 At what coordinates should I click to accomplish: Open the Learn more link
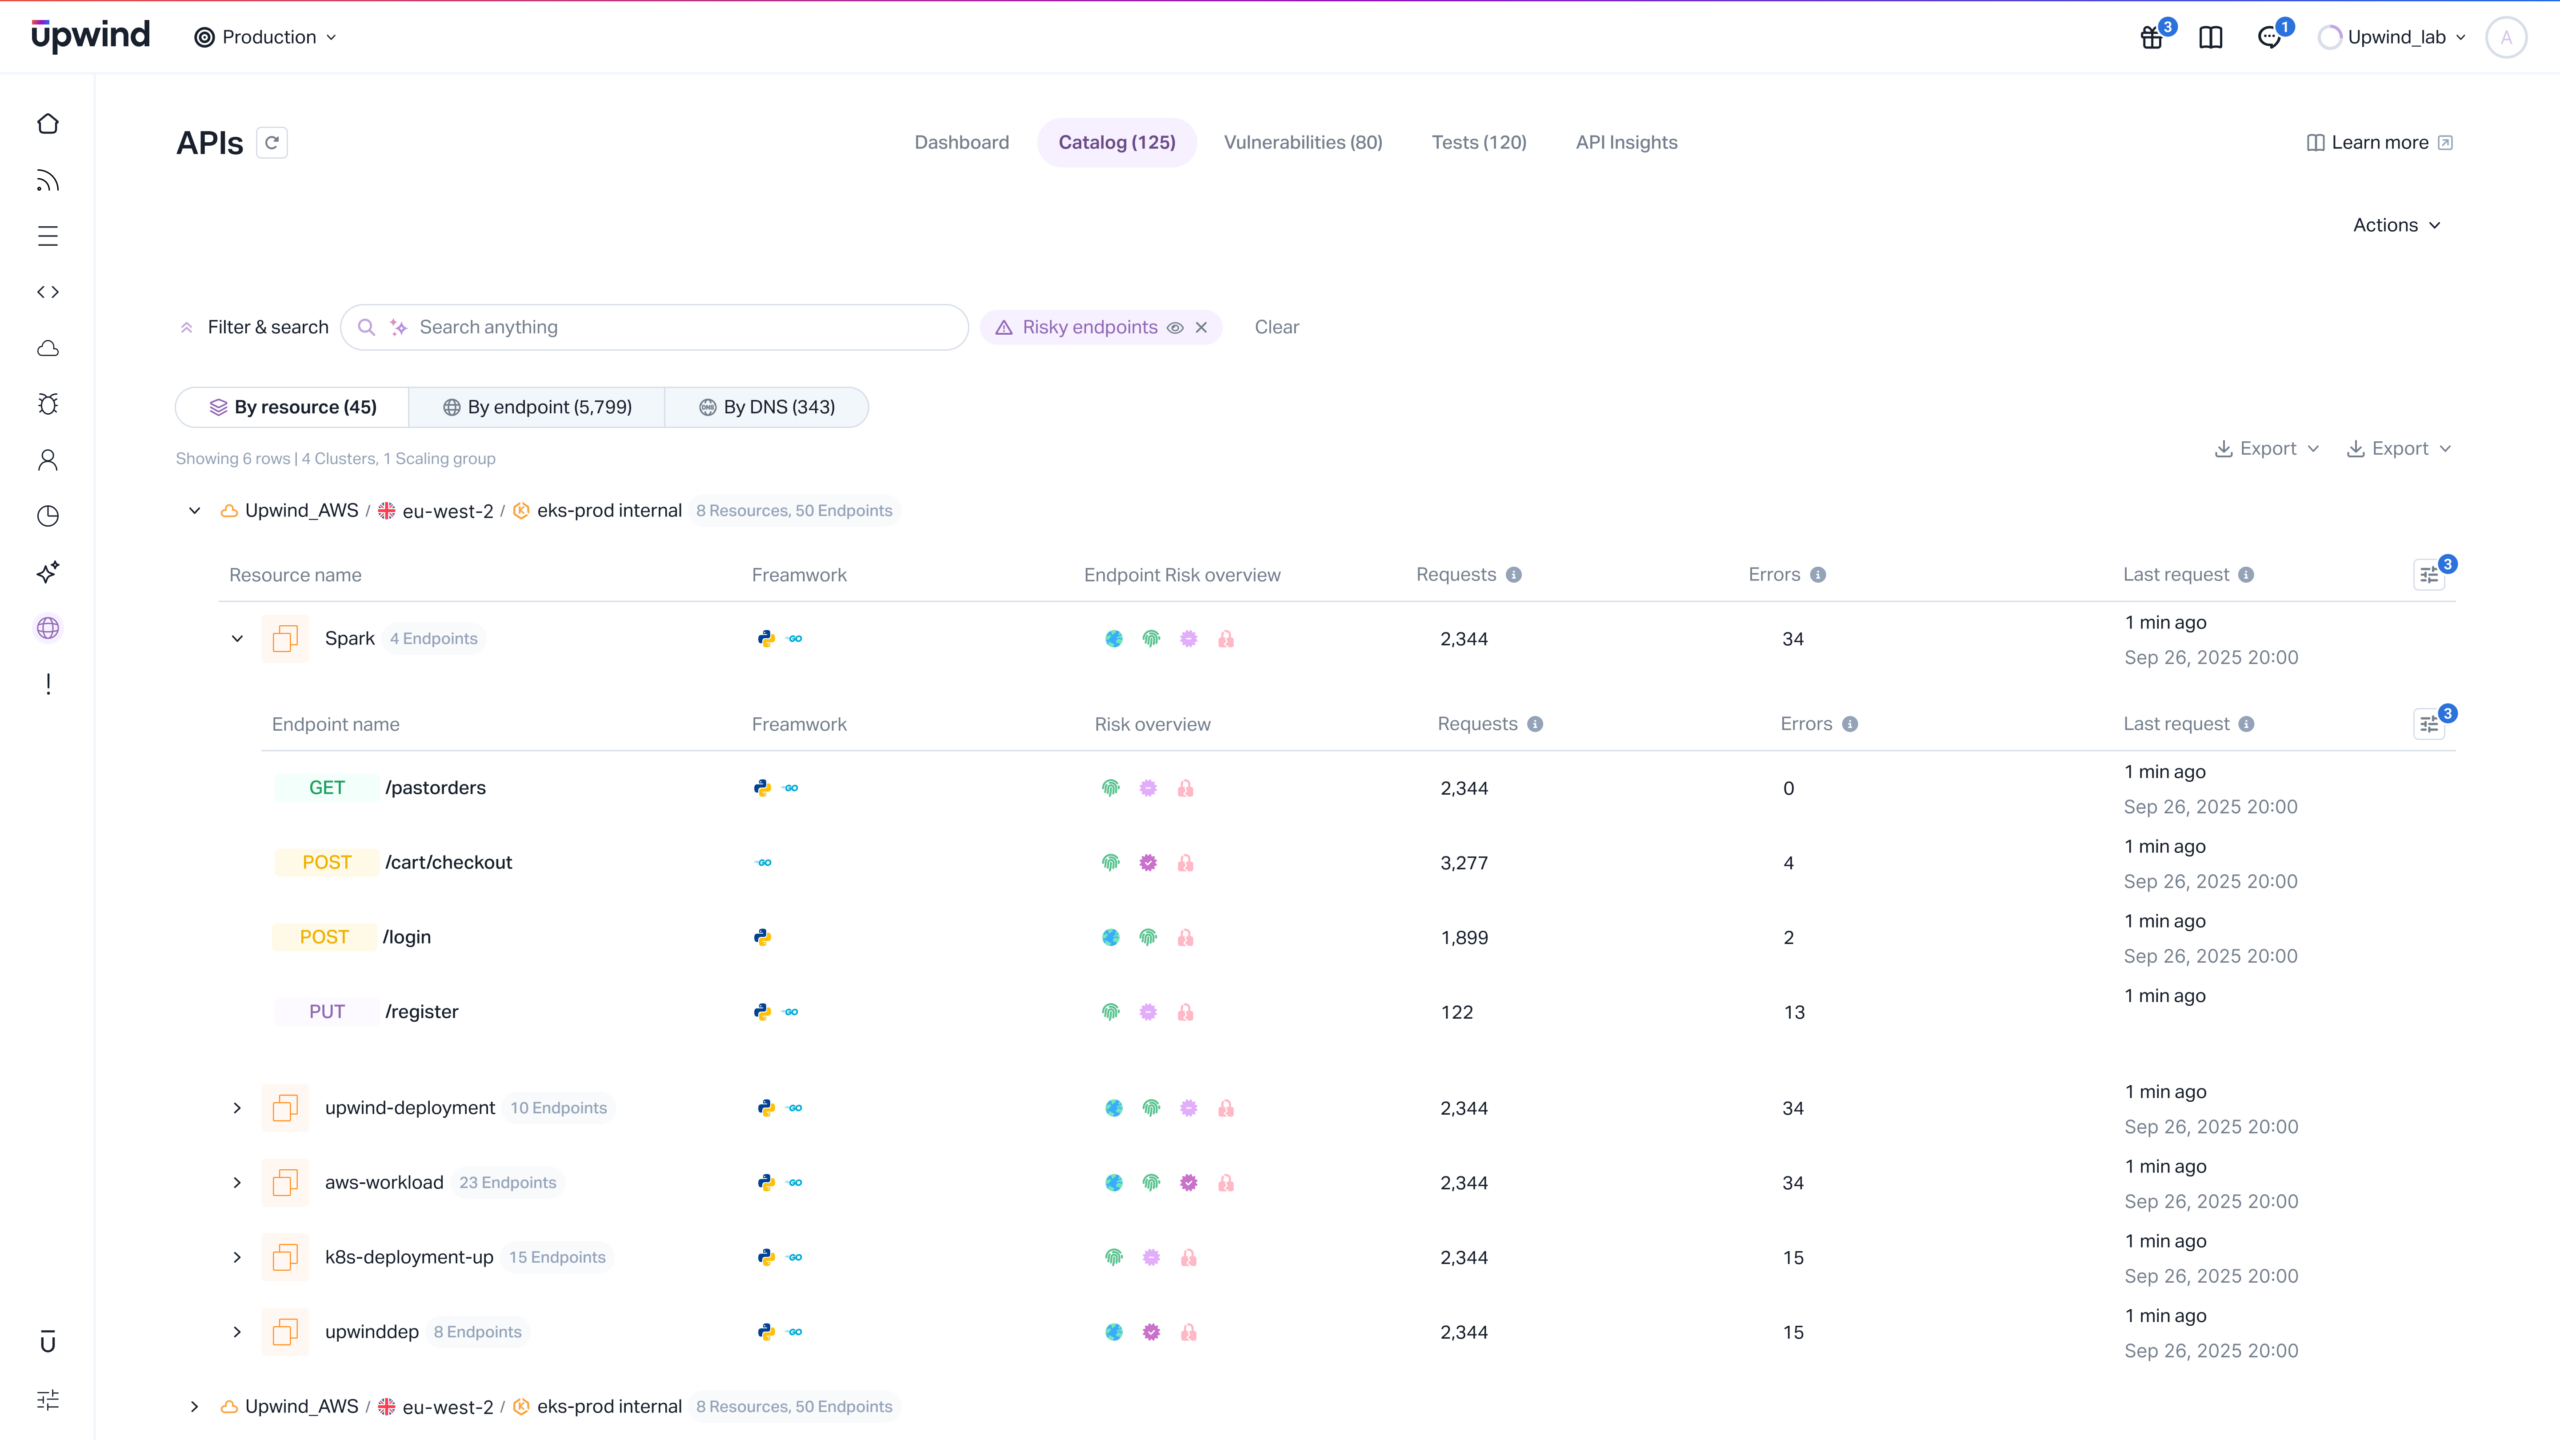coord(2379,142)
